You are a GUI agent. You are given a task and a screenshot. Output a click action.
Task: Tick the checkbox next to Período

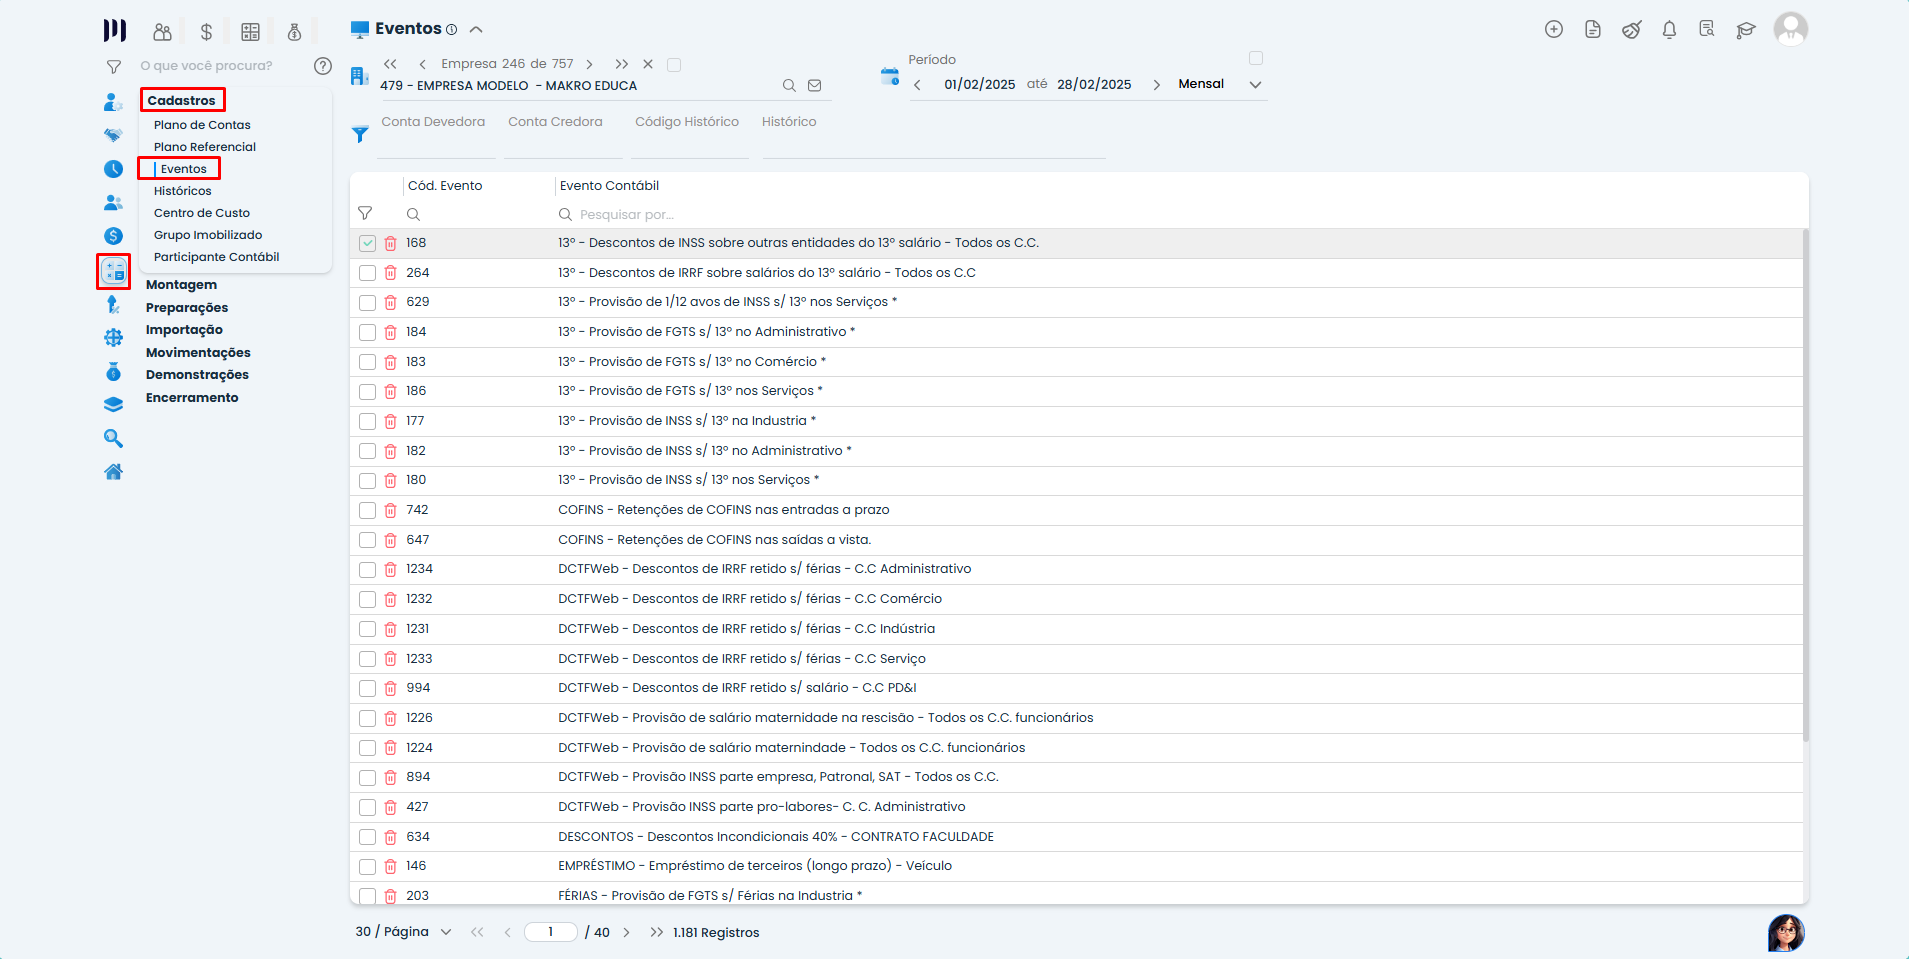[1256, 58]
